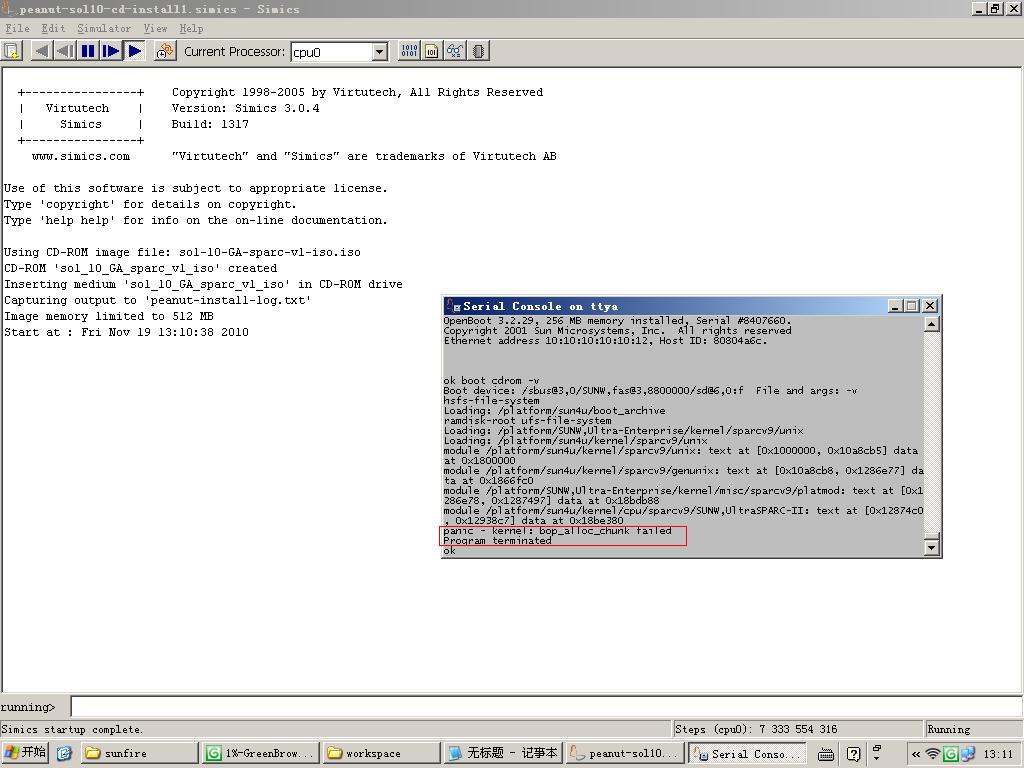Viewport: 1024px width, 768px height.
Task: Click the 'Image memory limited to 512 MB' line
Action: pos(108,316)
